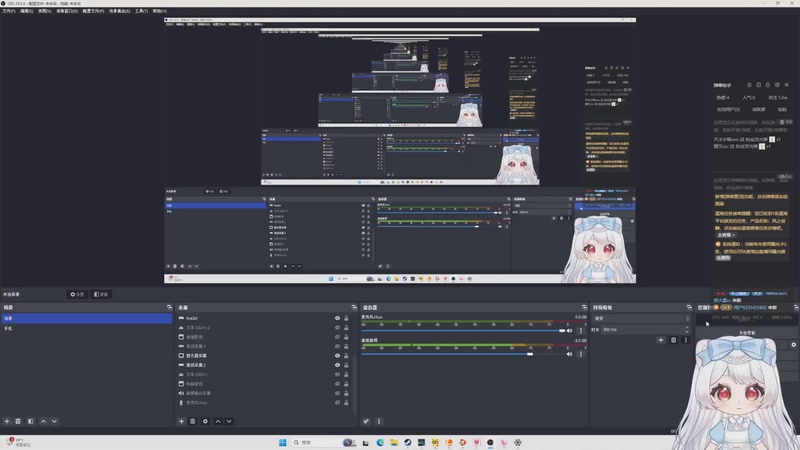Open source properties (gear) button under preview
The width and height of the screenshot is (800, 450).
[78, 294]
